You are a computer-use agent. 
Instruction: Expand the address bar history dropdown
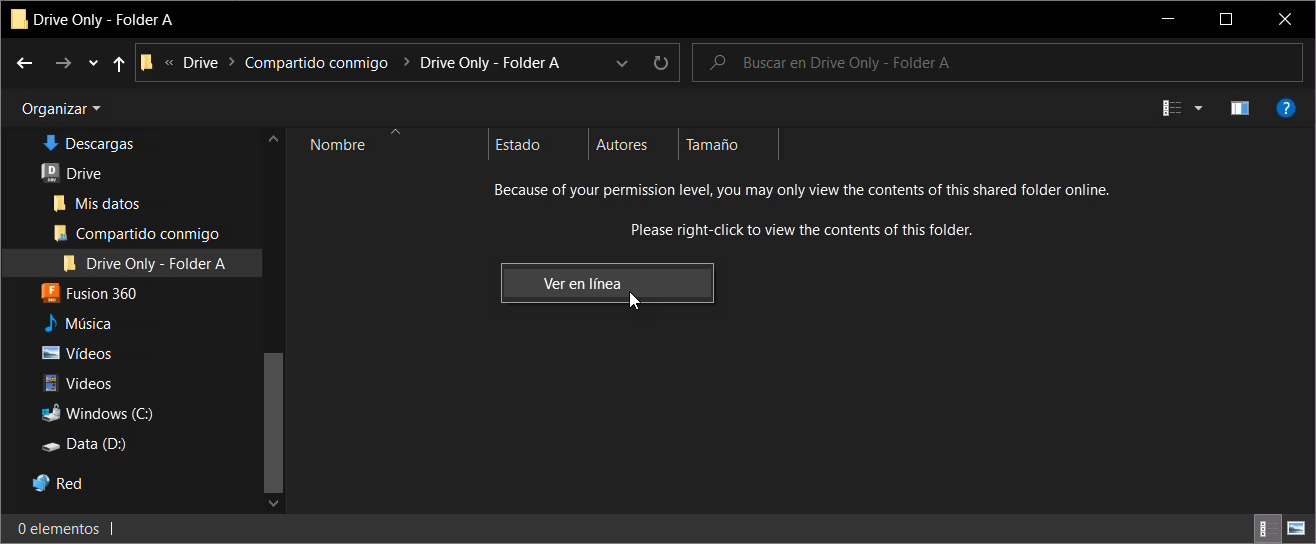click(x=622, y=63)
